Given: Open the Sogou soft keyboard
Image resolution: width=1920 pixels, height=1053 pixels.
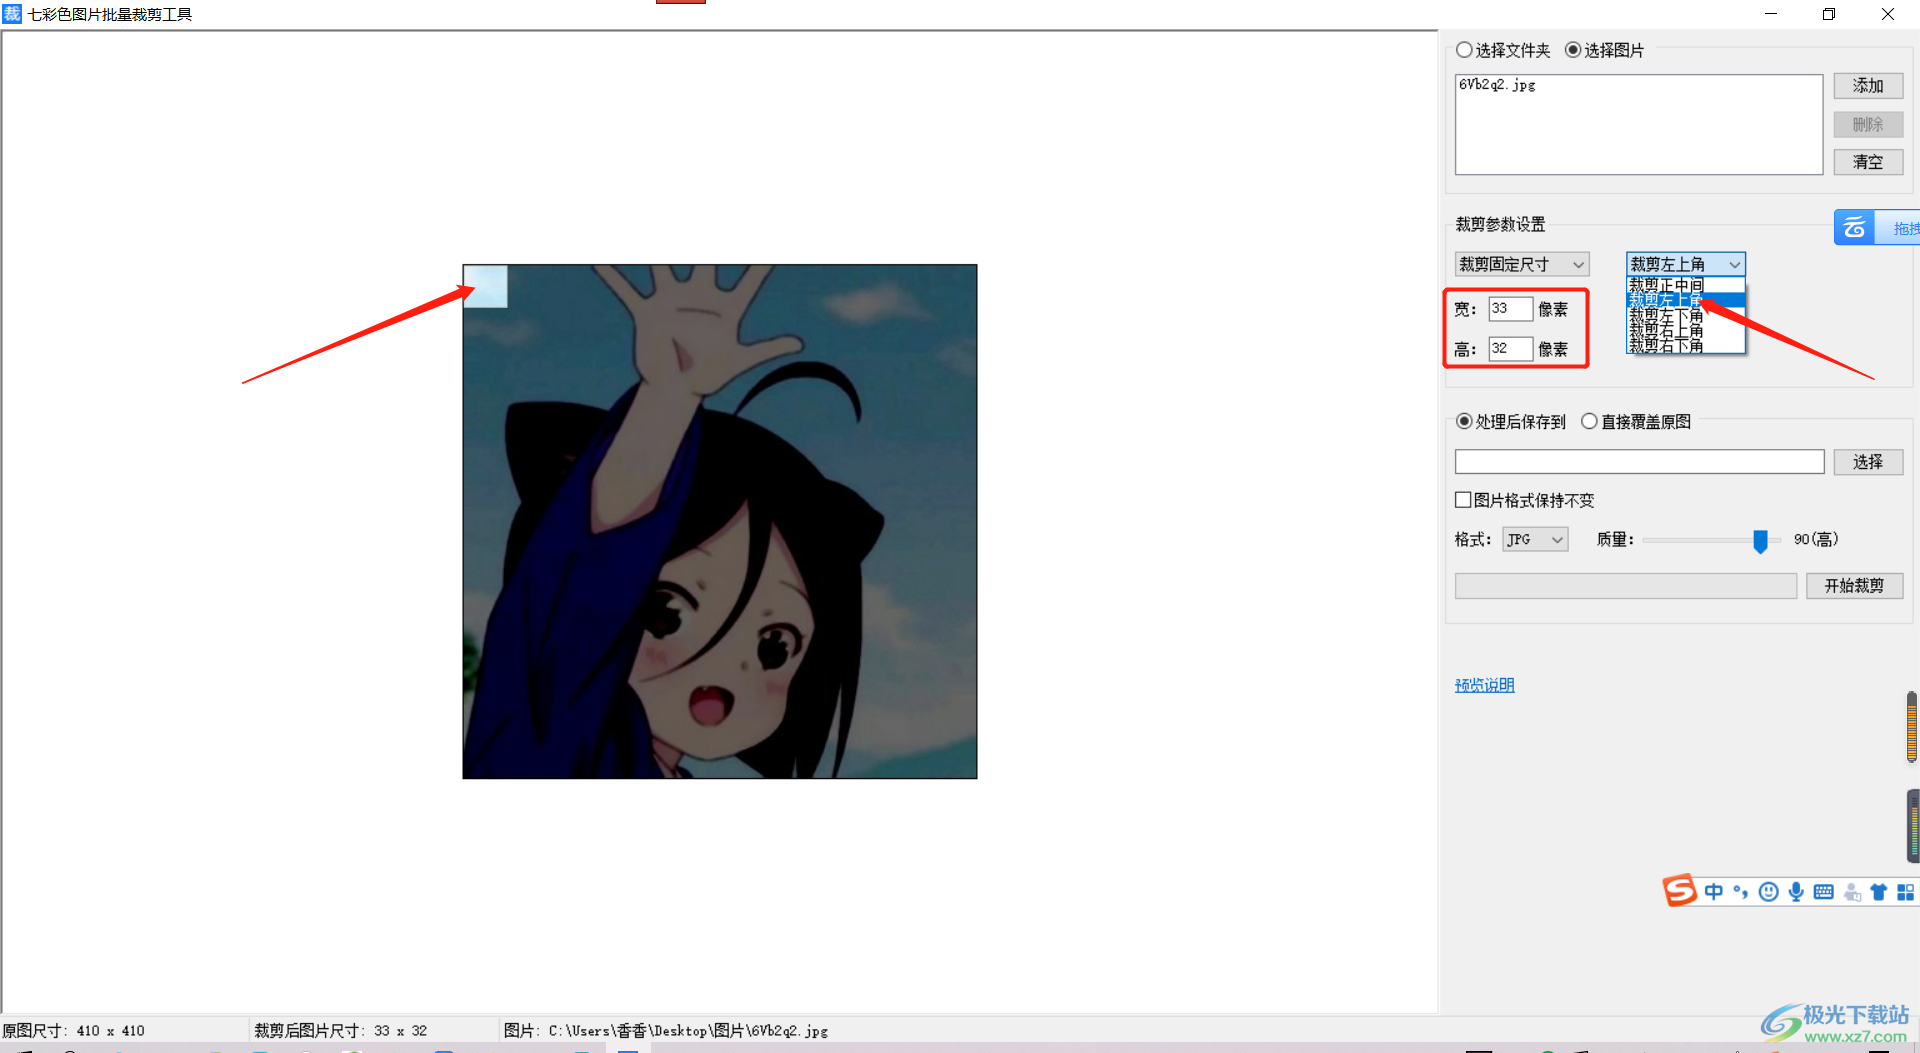Looking at the screenshot, I should point(1823,891).
